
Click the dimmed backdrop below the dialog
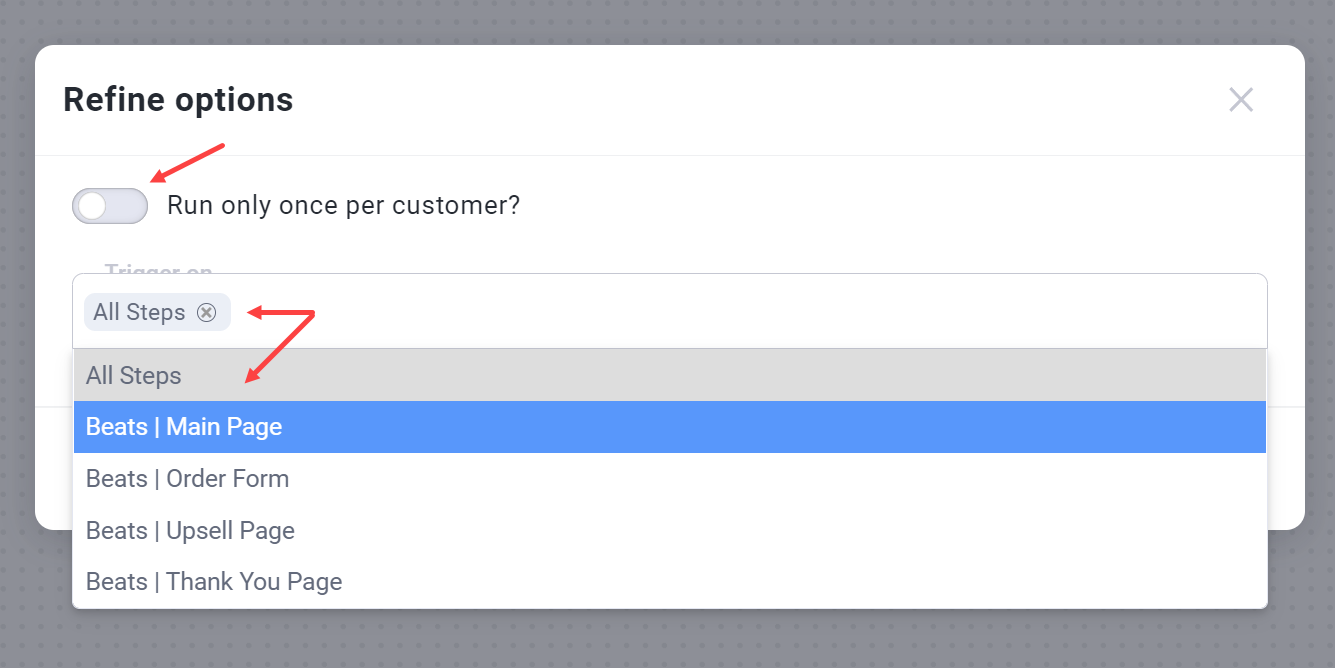(x=667, y=640)
